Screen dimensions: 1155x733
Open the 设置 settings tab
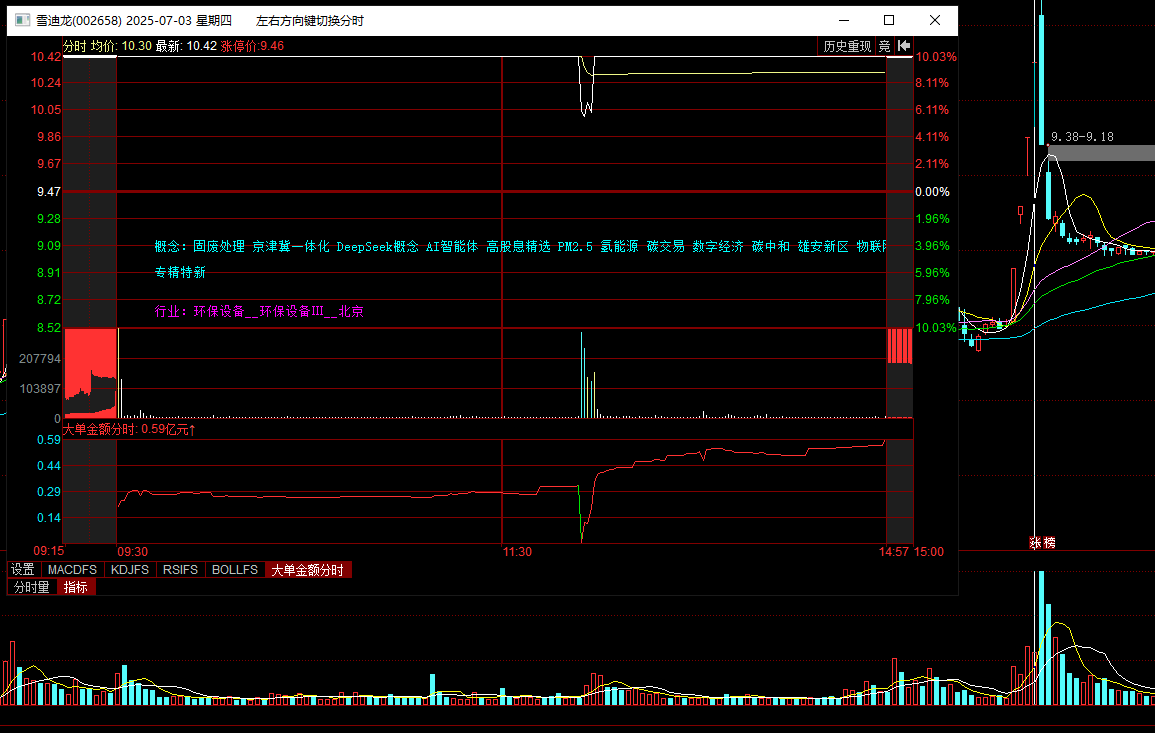[23, 569]
